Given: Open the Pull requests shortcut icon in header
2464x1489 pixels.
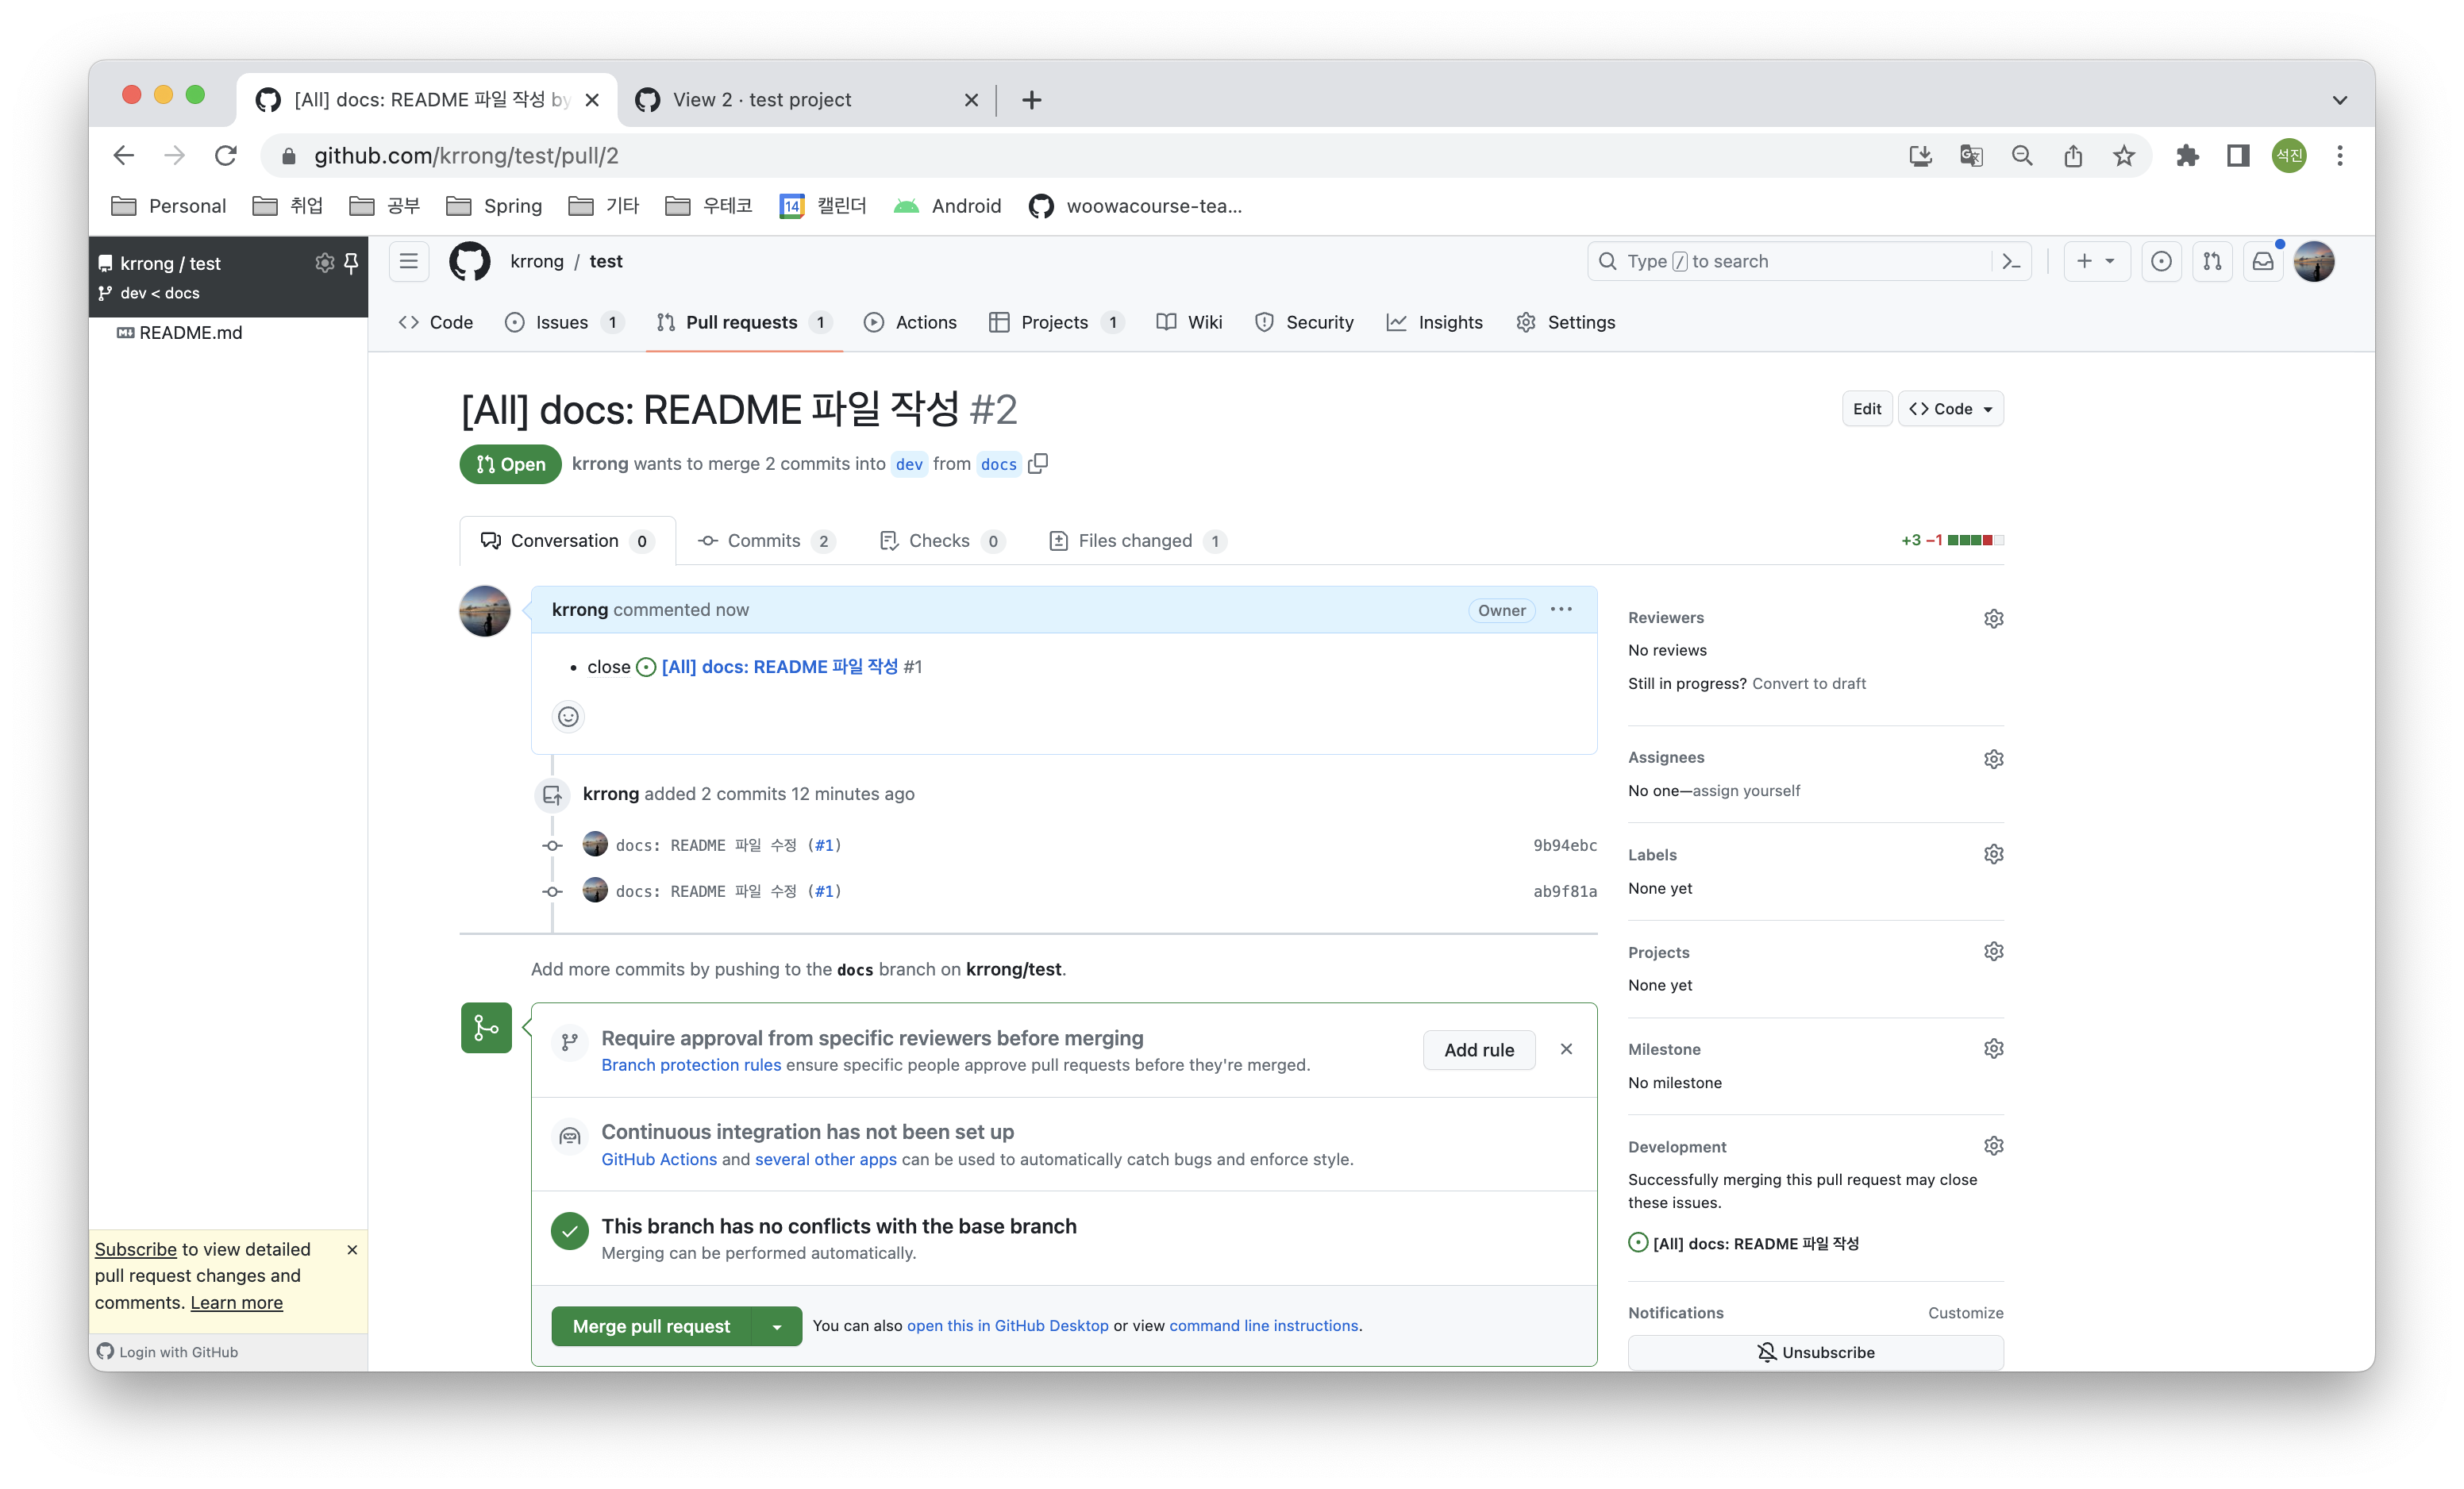Looking at the screenshot, I should pyautogui.click(x=2212, y=262).
